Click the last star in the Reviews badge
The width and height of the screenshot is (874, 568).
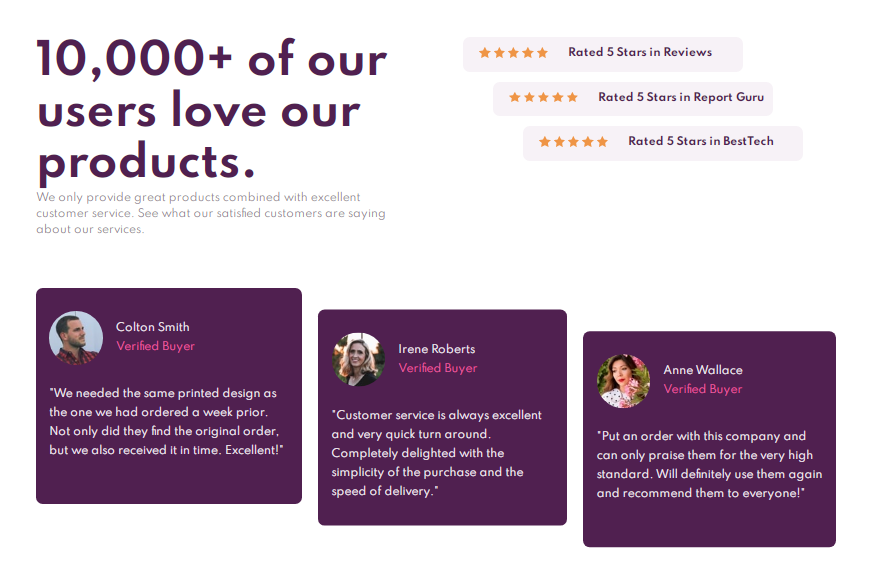(543, 53)
